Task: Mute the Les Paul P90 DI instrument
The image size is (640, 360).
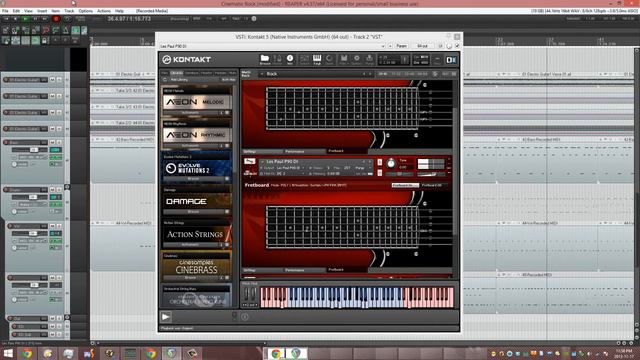Action: point(379,173)
